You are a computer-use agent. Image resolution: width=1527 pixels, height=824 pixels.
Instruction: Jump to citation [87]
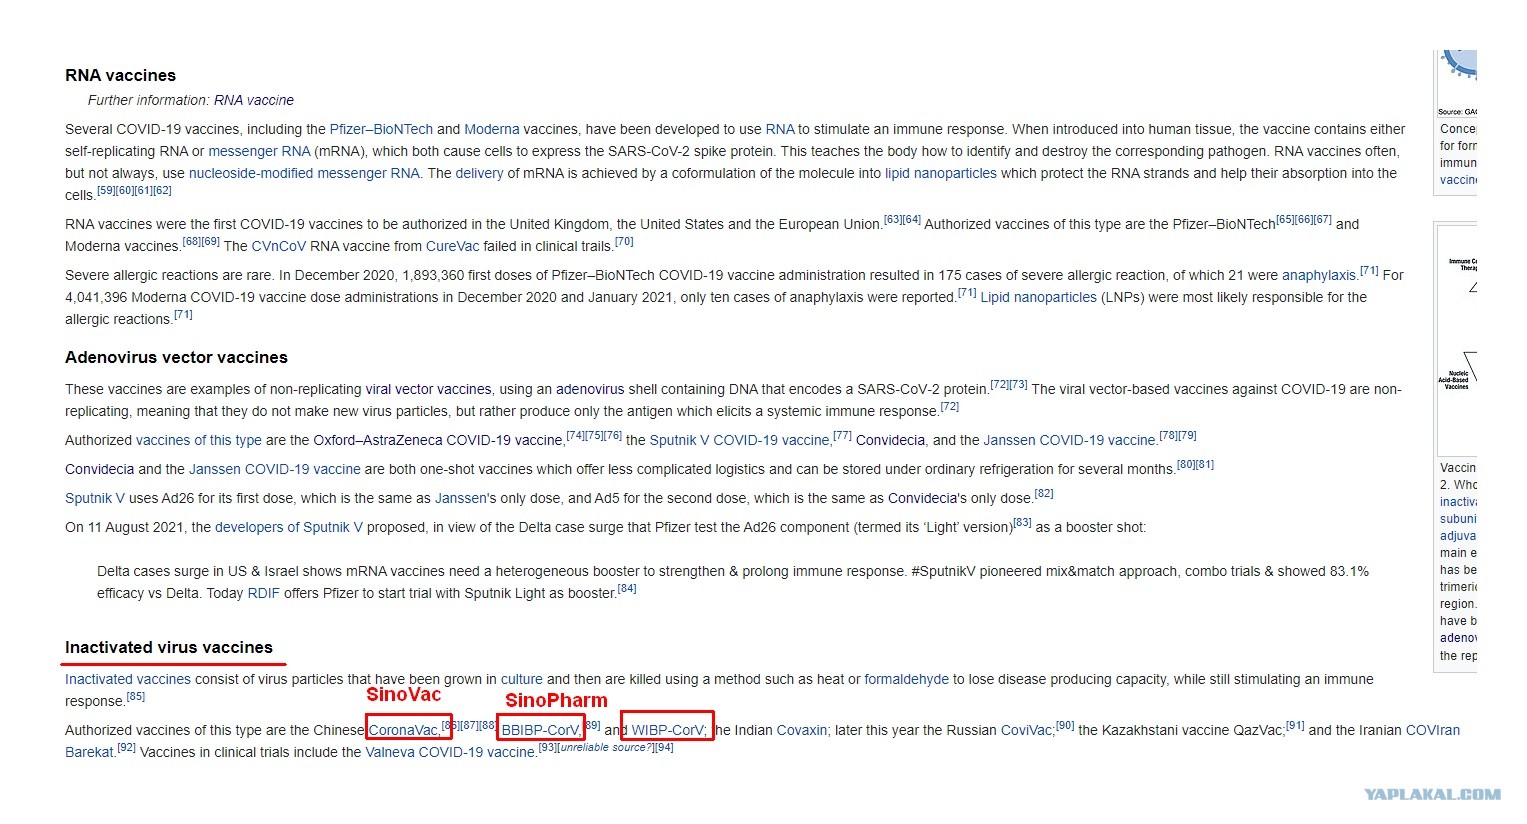click(x=469, y=725)
